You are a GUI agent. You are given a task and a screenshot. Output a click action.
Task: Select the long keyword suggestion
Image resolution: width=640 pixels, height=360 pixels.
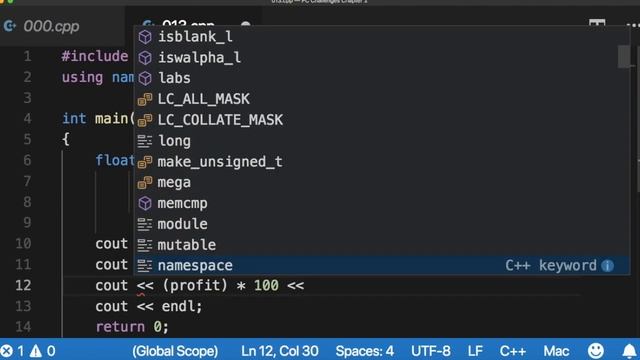pyautogui.click(x=382, y=141)
